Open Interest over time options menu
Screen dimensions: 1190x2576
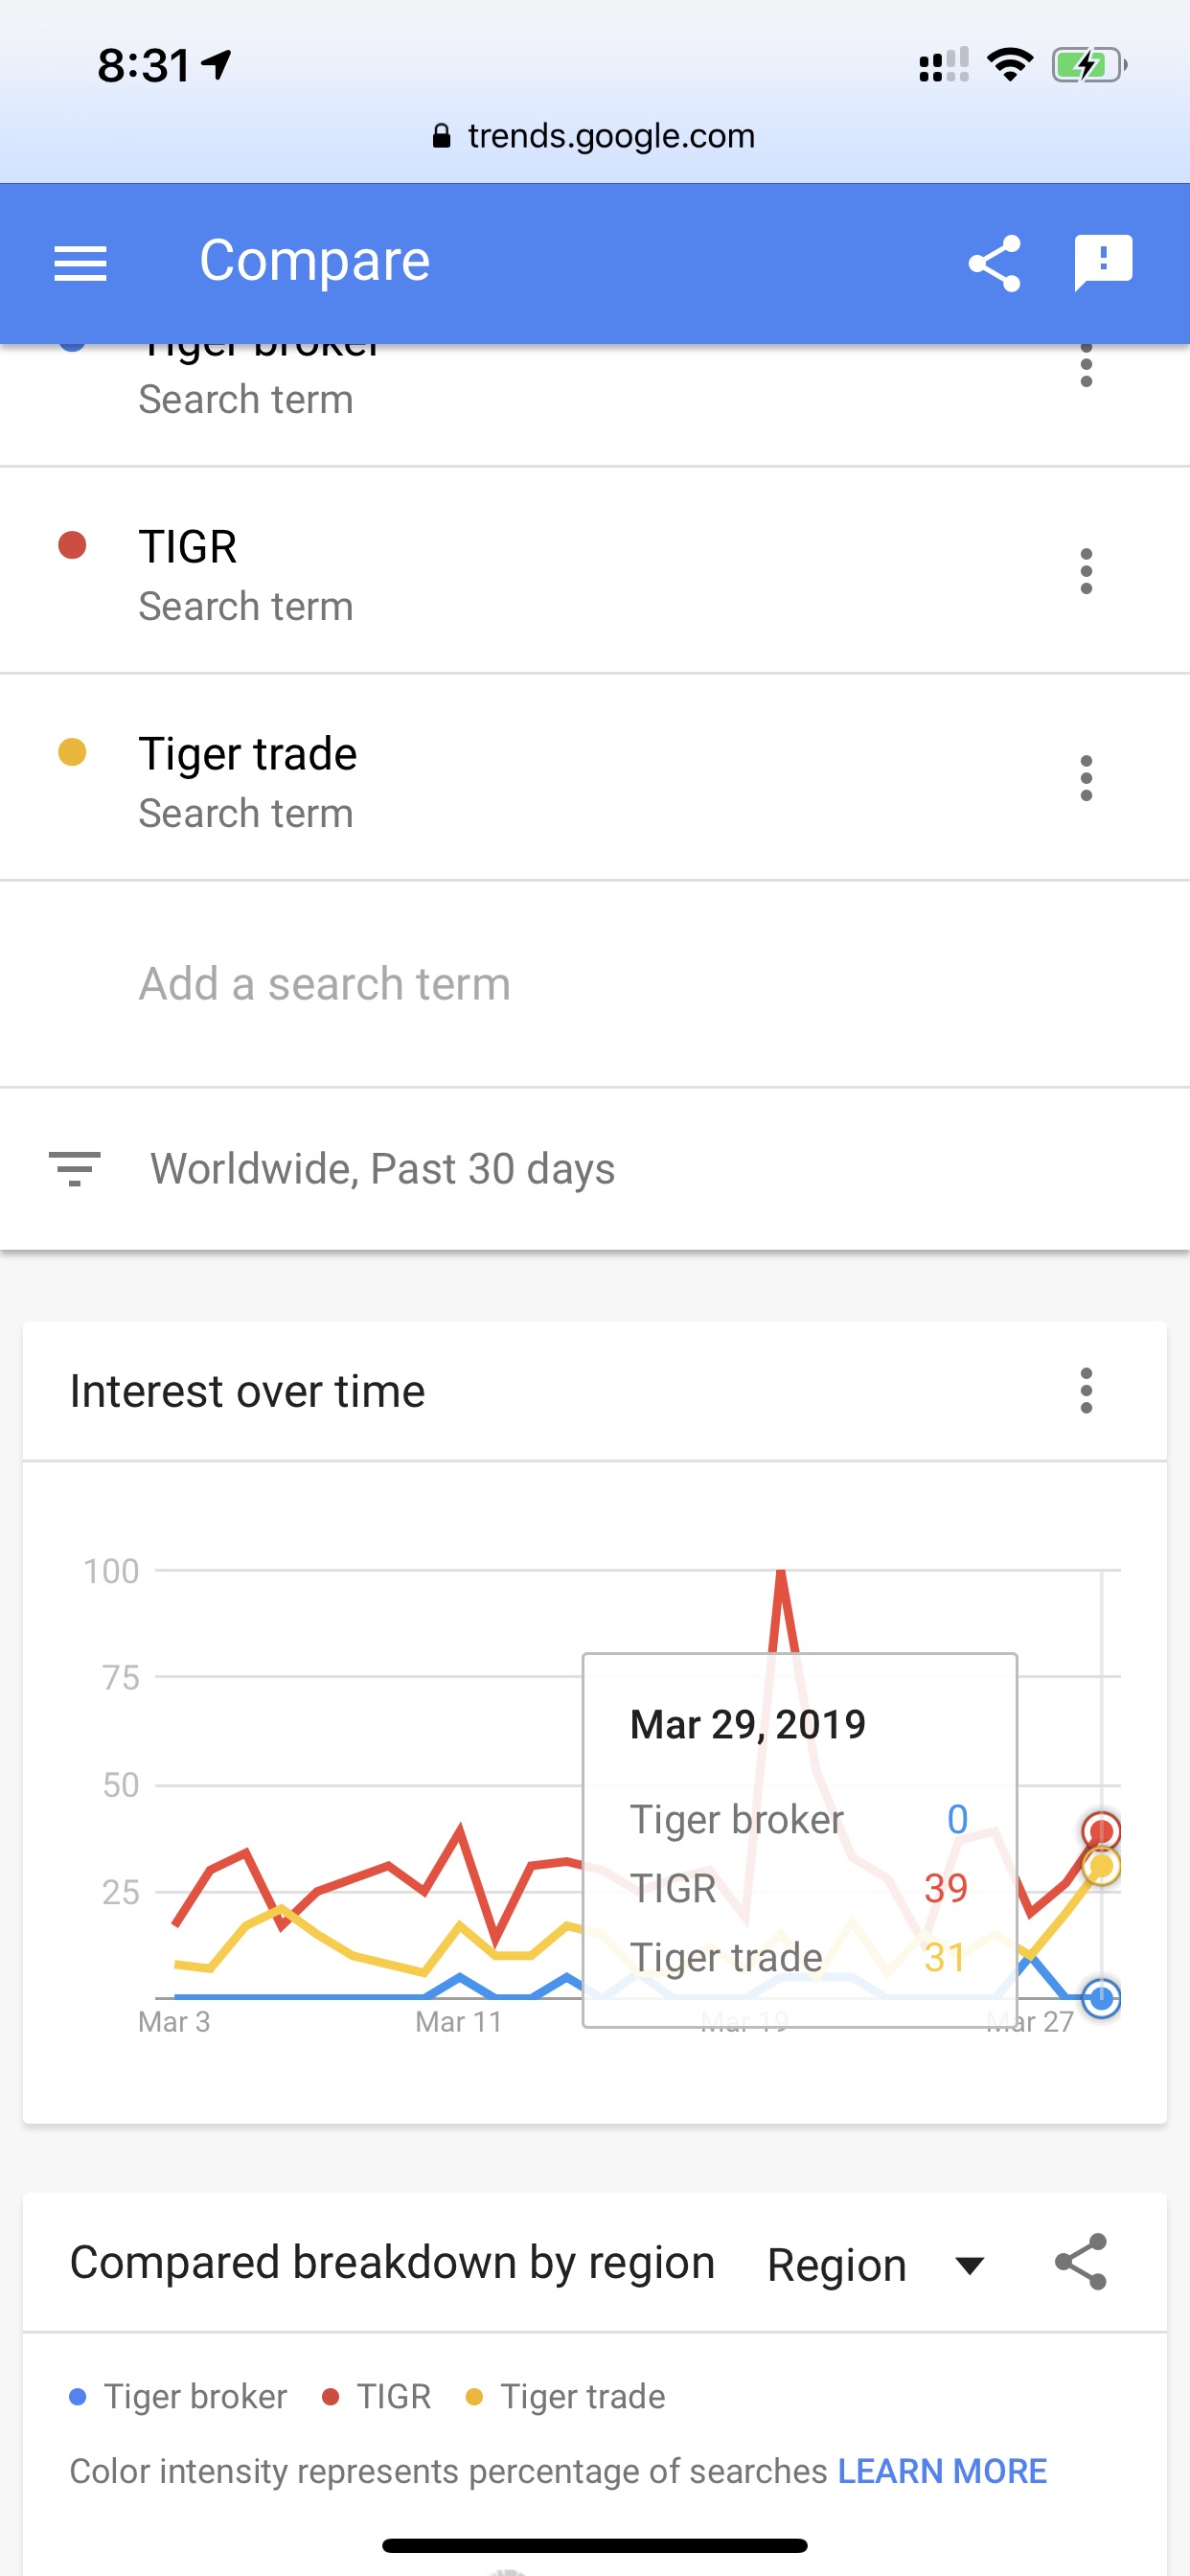tap(1086, 1391)
